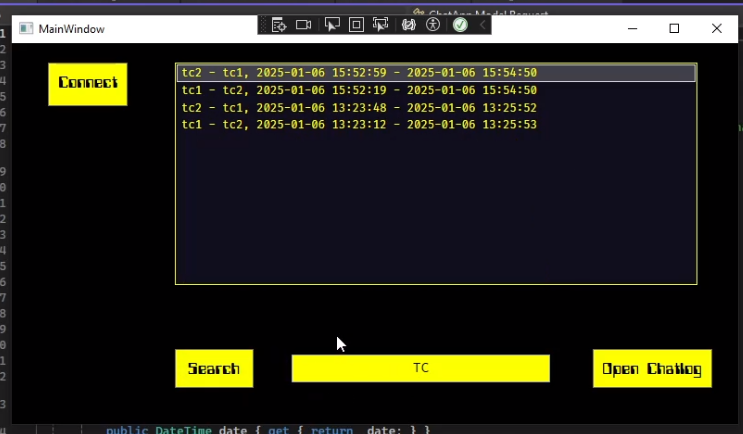
Task: Select chat entry tc1 - tc2 at 13:23:12
Action: click(435, 124)
